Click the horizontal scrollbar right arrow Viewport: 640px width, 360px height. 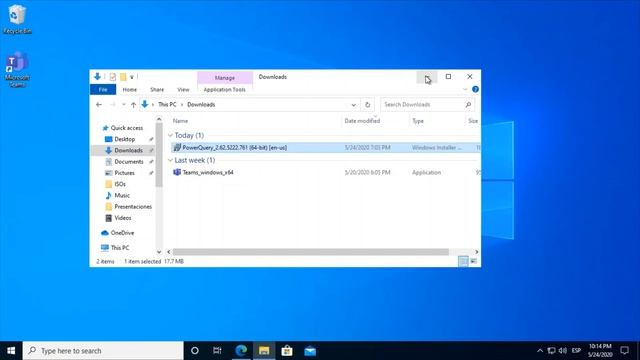(x=476, y=252)
